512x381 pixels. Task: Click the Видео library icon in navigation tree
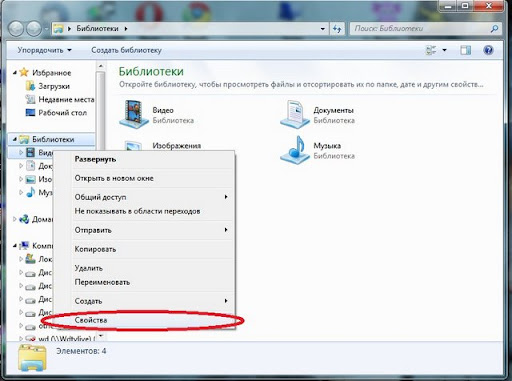click(30, 153)
